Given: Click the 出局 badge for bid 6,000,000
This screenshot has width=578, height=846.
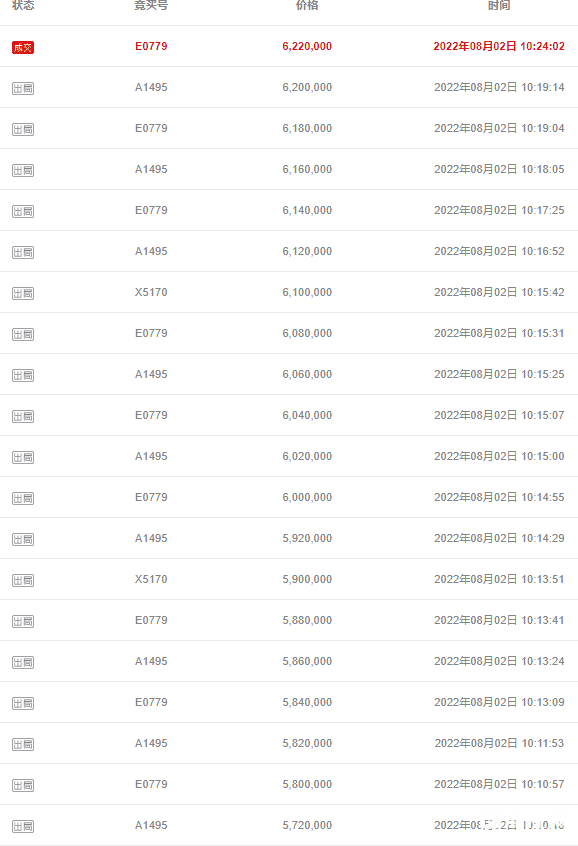Looking at the screenshot, I should (23, 499).
